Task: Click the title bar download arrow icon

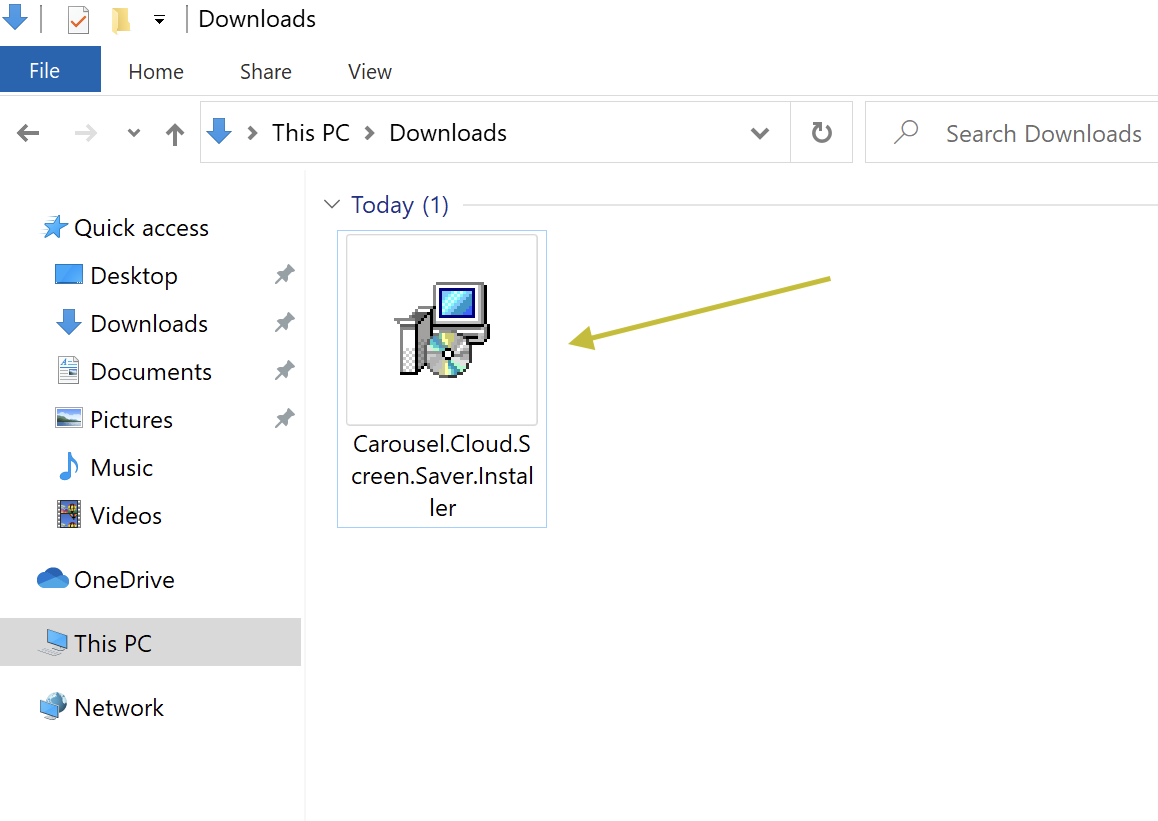Action: (15, 17)
